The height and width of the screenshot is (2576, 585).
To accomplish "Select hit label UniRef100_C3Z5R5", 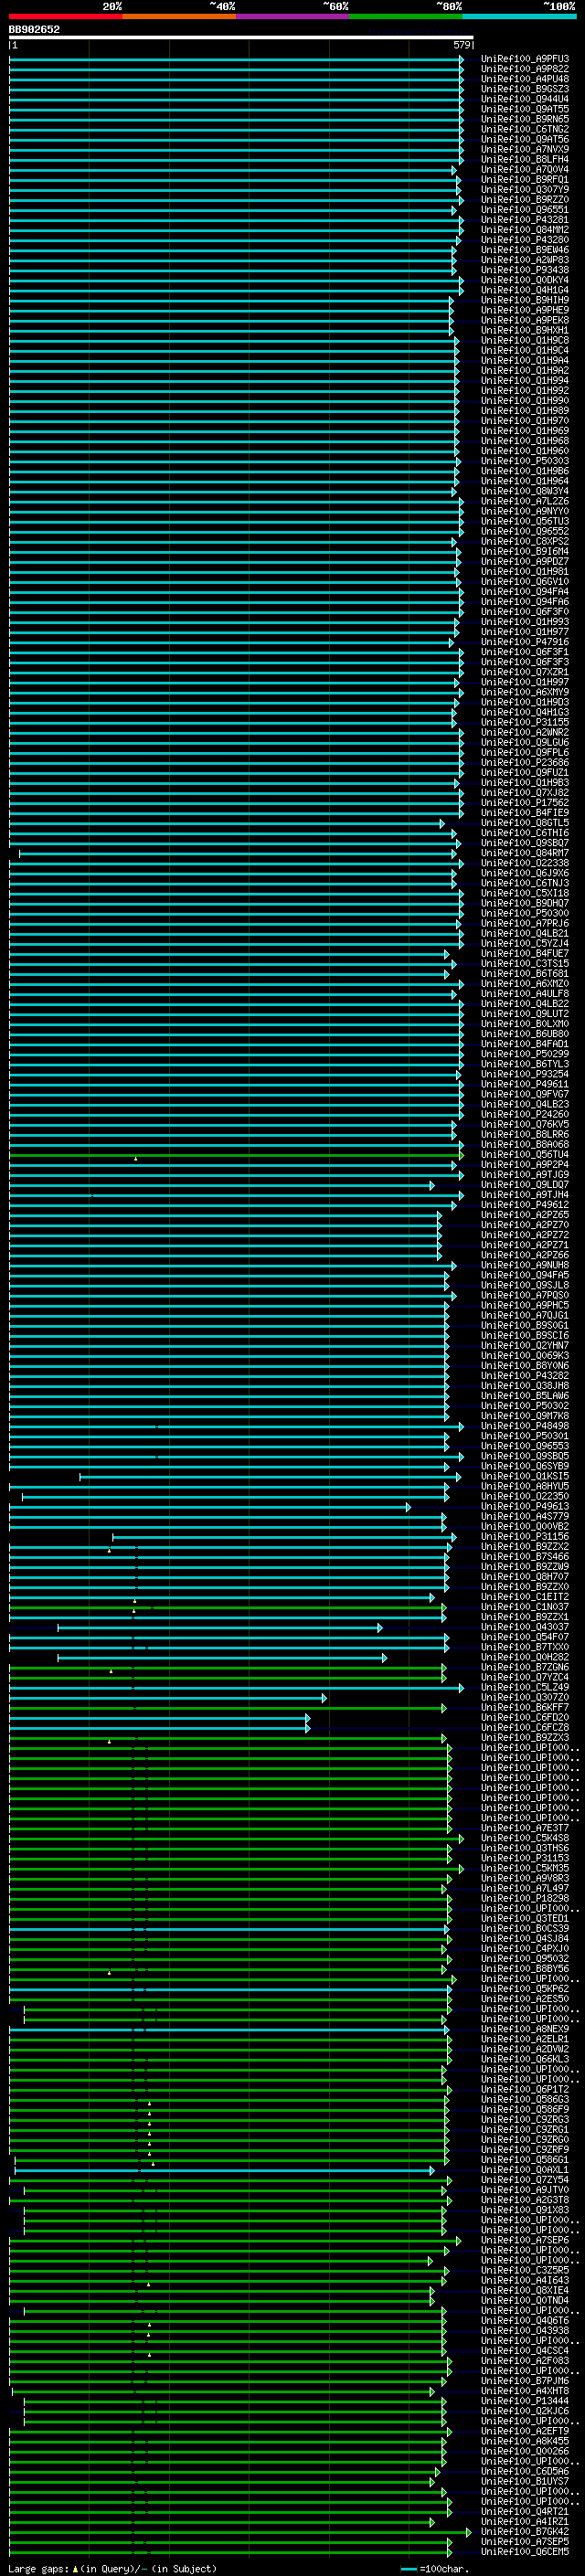I will [524, 2271].
